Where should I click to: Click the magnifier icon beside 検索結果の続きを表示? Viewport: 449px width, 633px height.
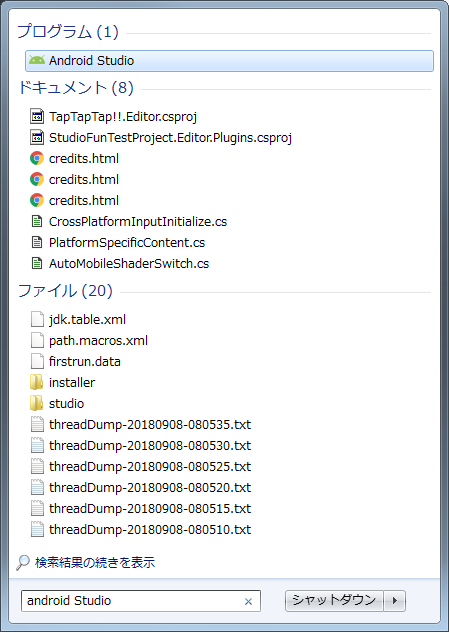[x=23, y=562]
